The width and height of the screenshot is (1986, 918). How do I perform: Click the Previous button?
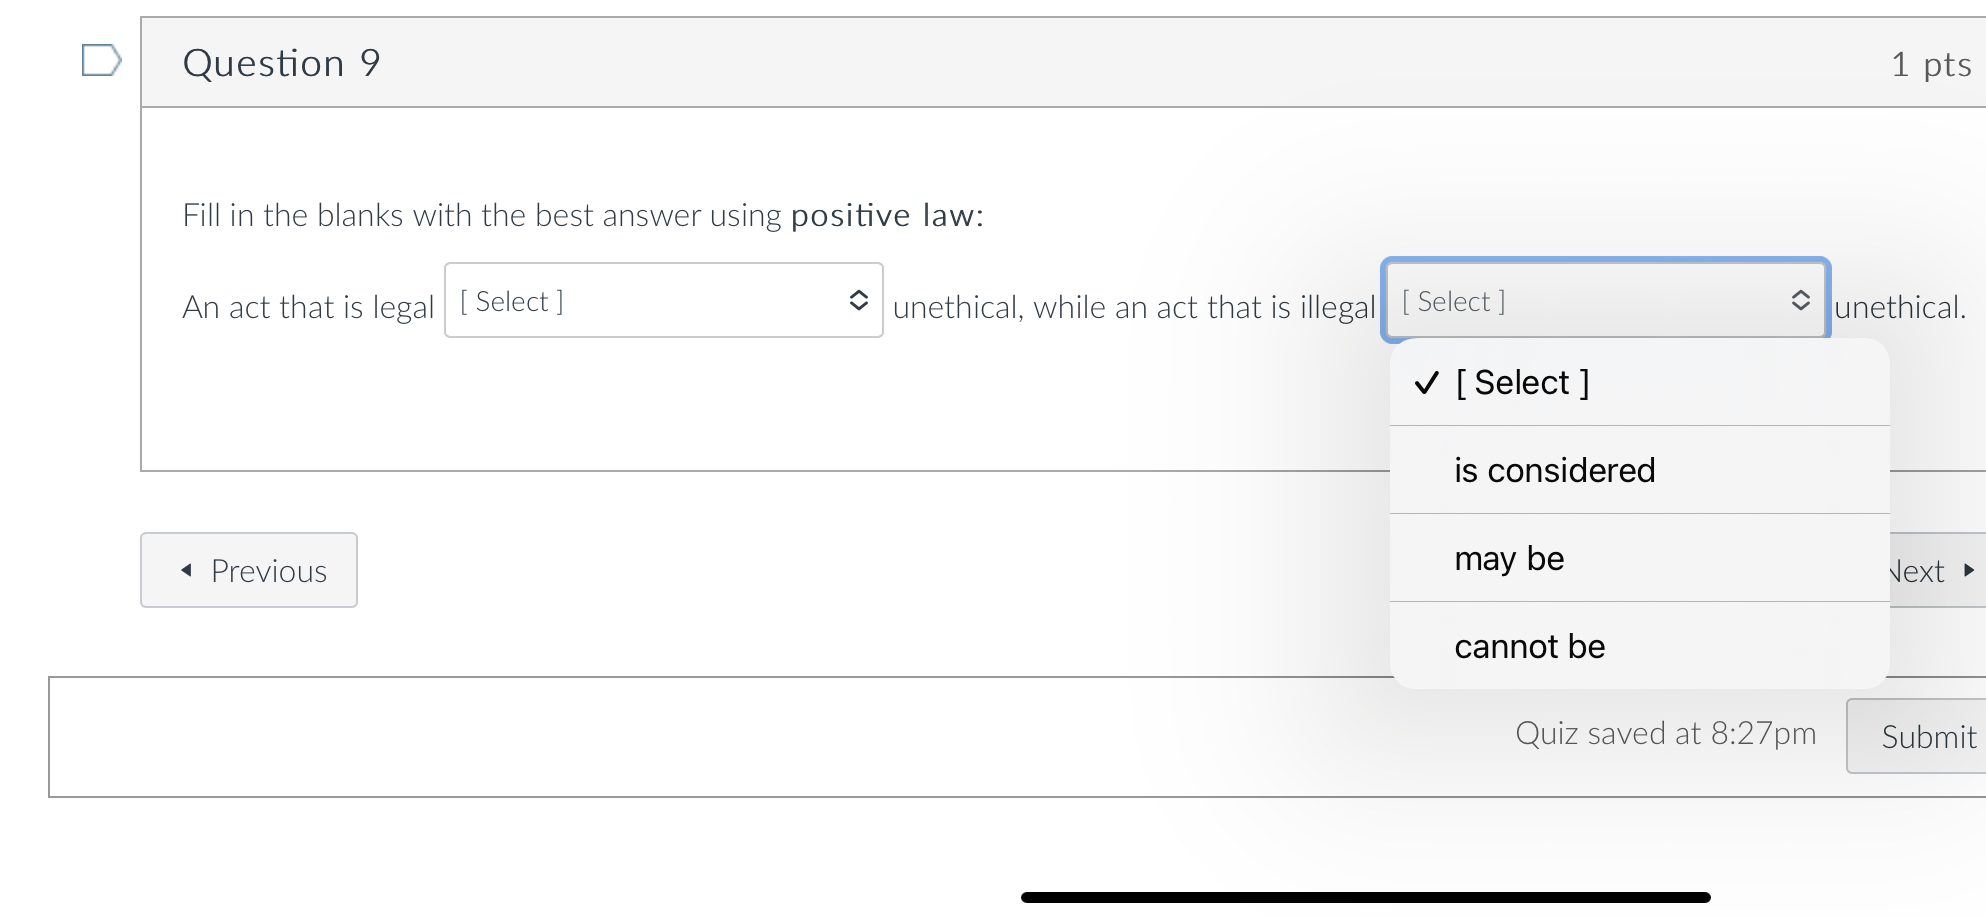[x=249, y=570]
